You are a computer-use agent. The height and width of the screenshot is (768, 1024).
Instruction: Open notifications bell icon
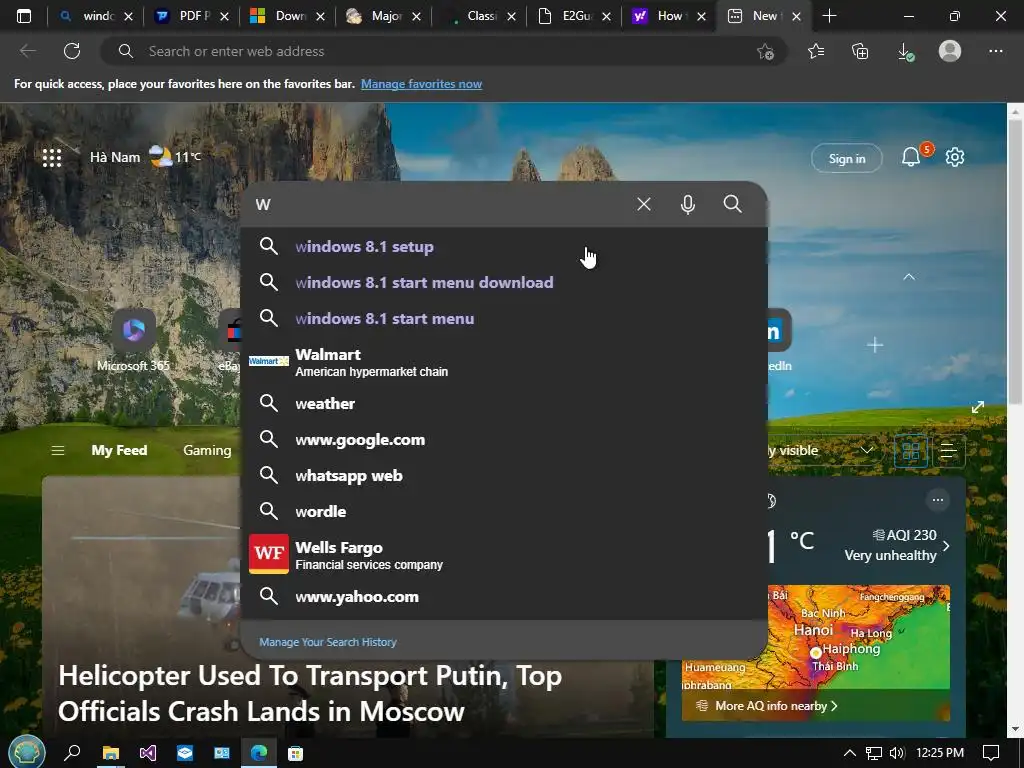click(x=910, y=157)
